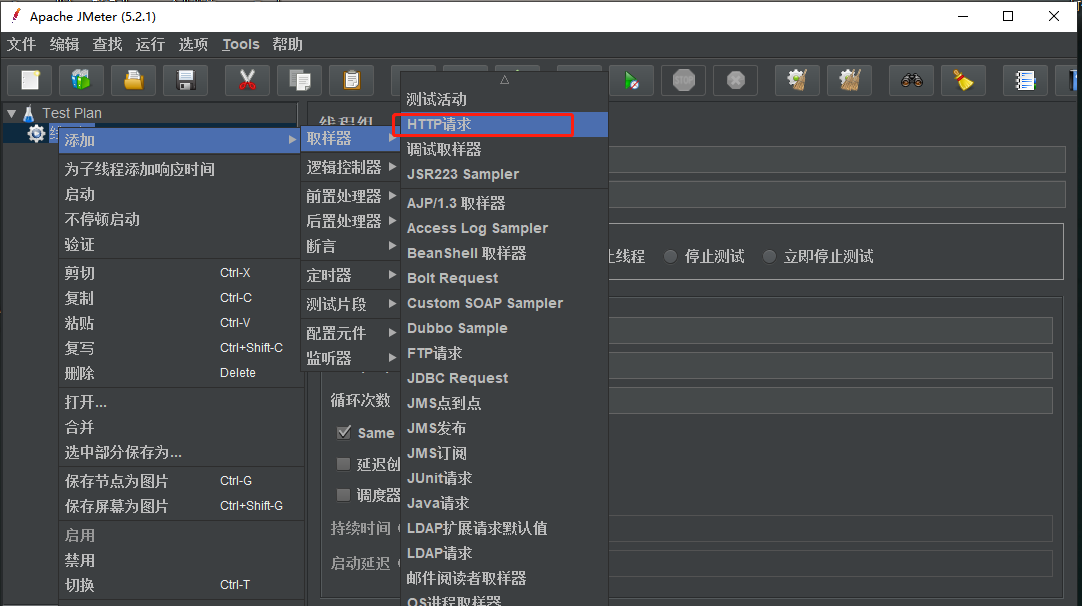Click the Function Helper list icon
This screenshot has height=606, width=1082.
pyautogui.click(x=1025, y=80)
